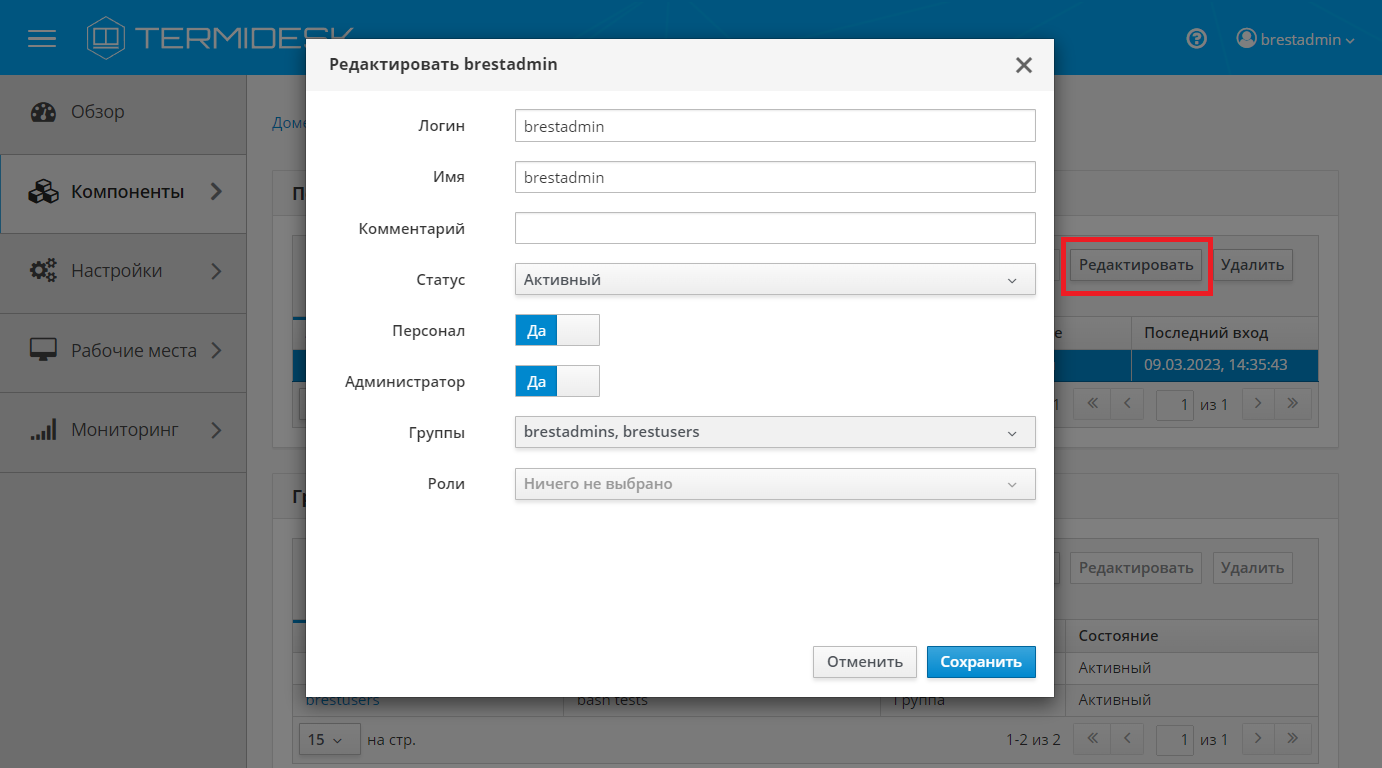The height and width of the screenshot is (768, 1382).
Task: Open the hamburger navigation menu
Action: [42, 39]
